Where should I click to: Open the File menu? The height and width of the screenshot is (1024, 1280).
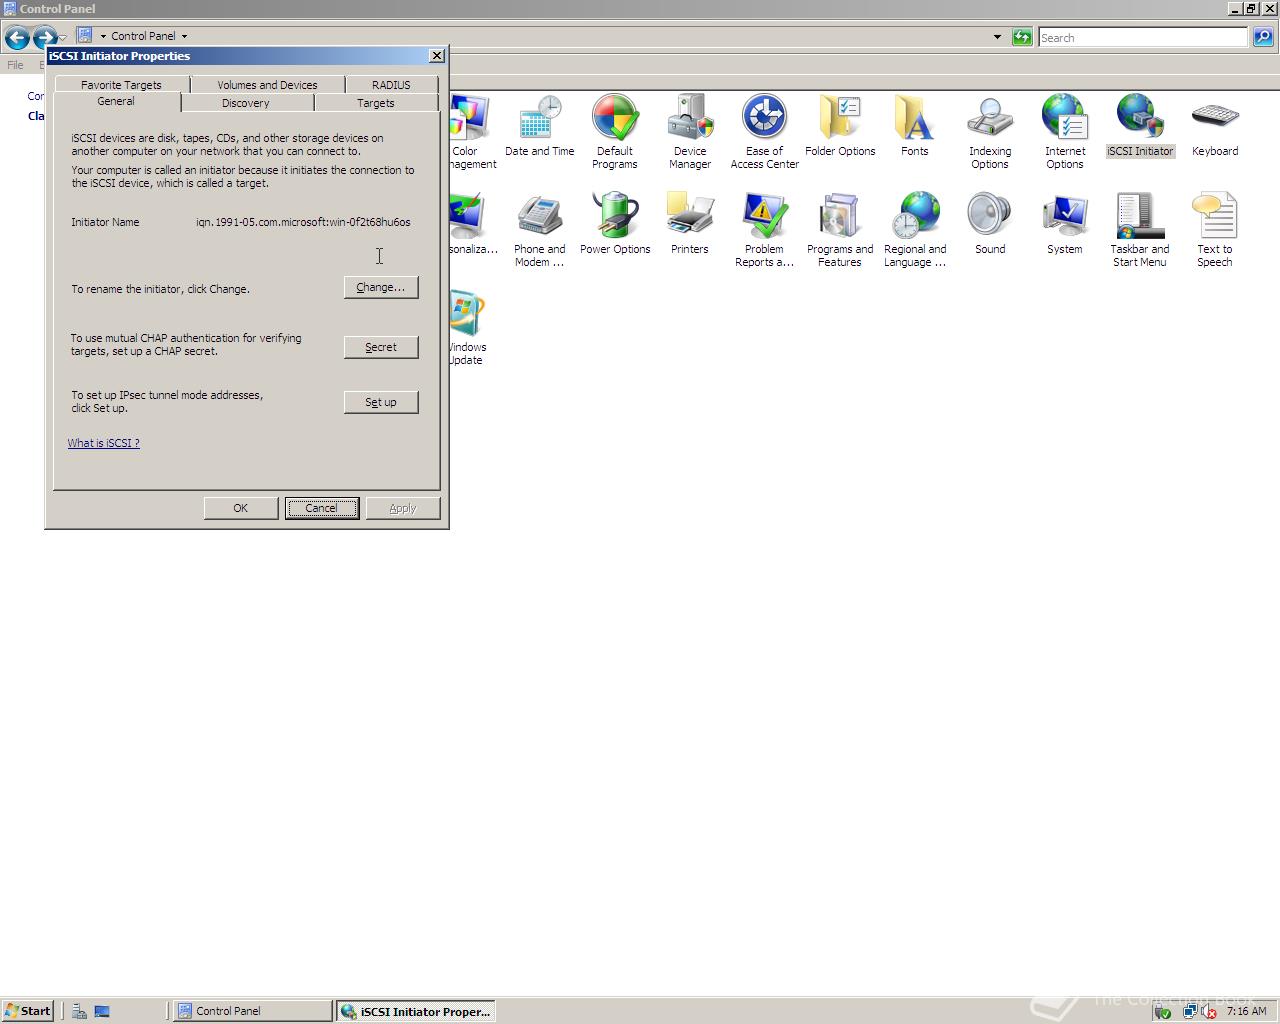[15, 65]
